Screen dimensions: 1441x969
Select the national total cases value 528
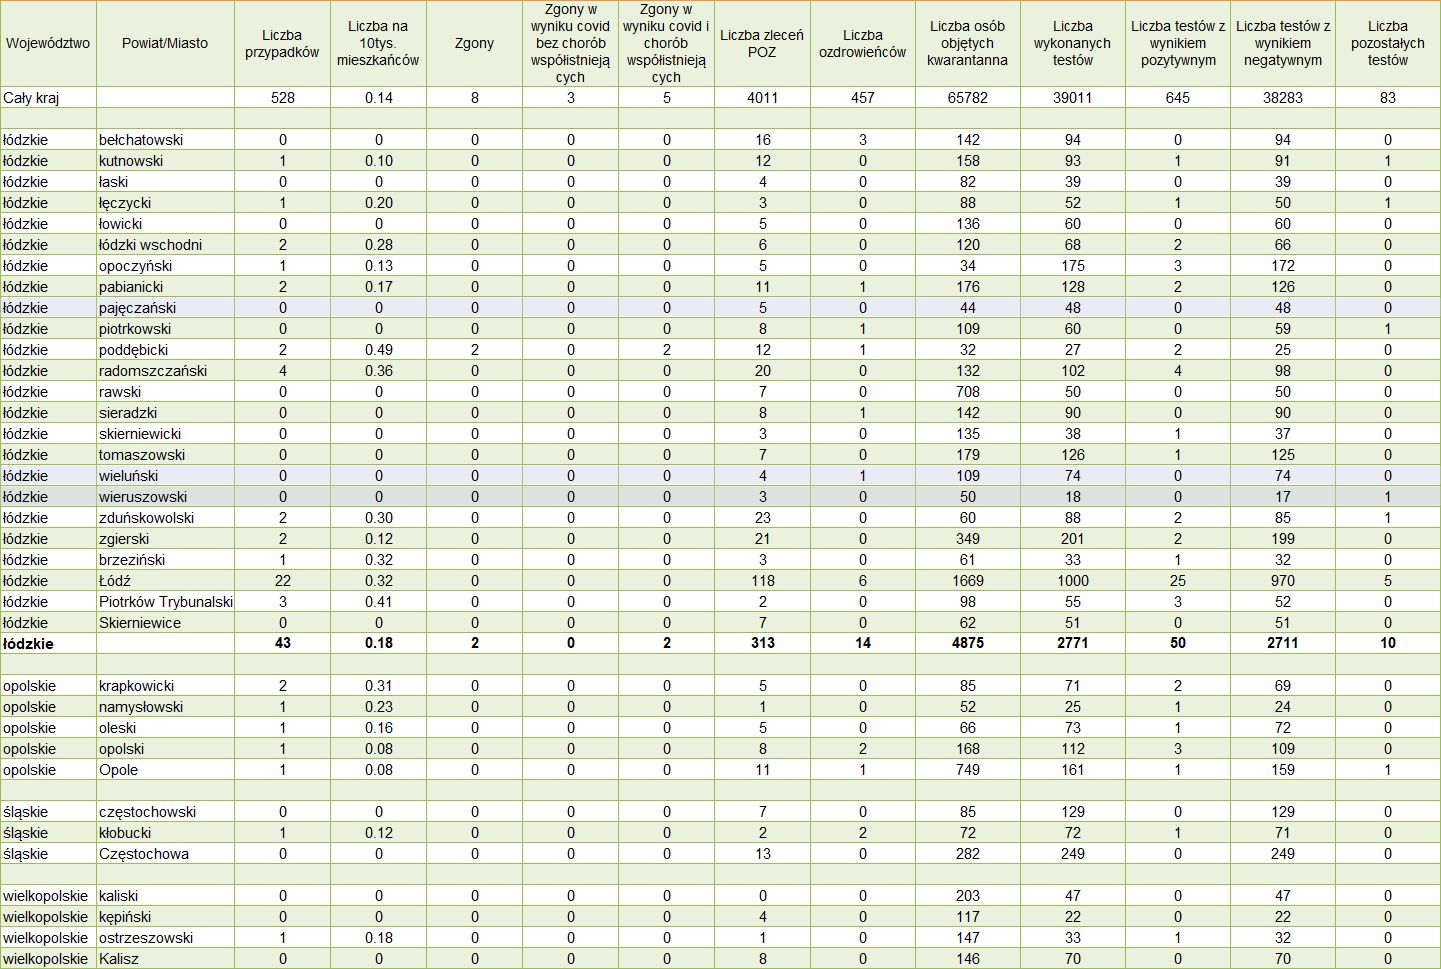click(282, 98)
